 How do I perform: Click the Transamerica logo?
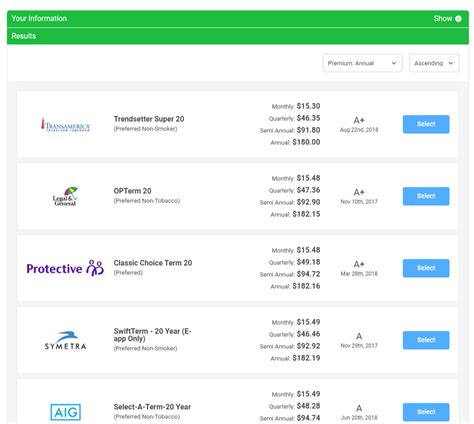tap(66, 124)
